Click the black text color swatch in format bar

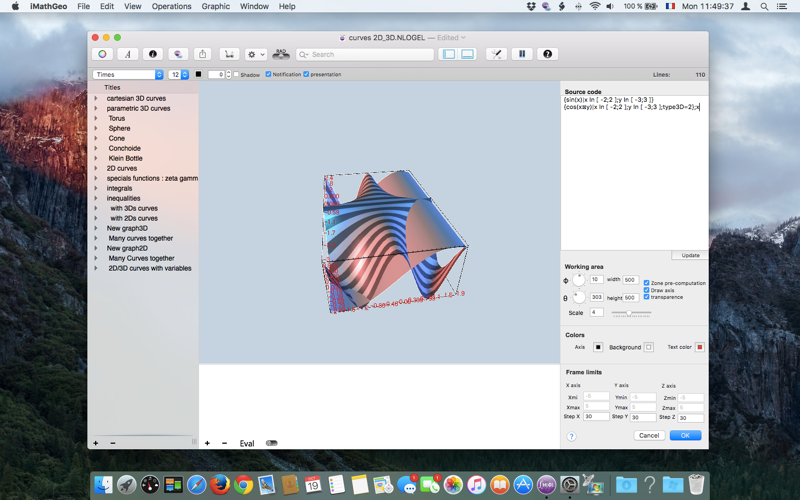point(198,74)
